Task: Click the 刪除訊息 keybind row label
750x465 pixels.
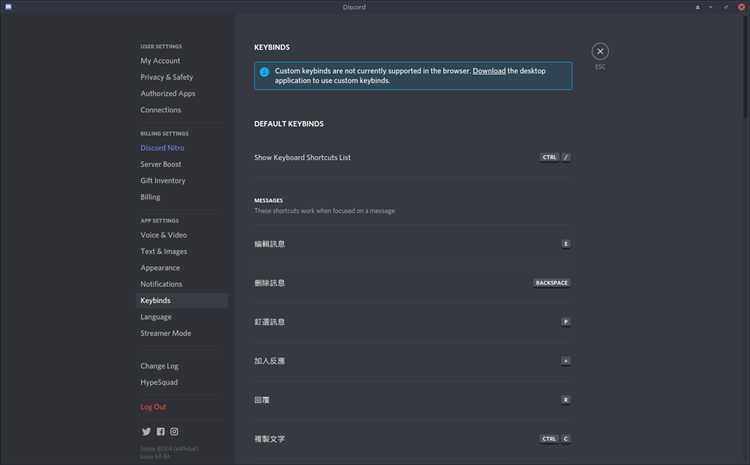Action: tap(269, 283)
